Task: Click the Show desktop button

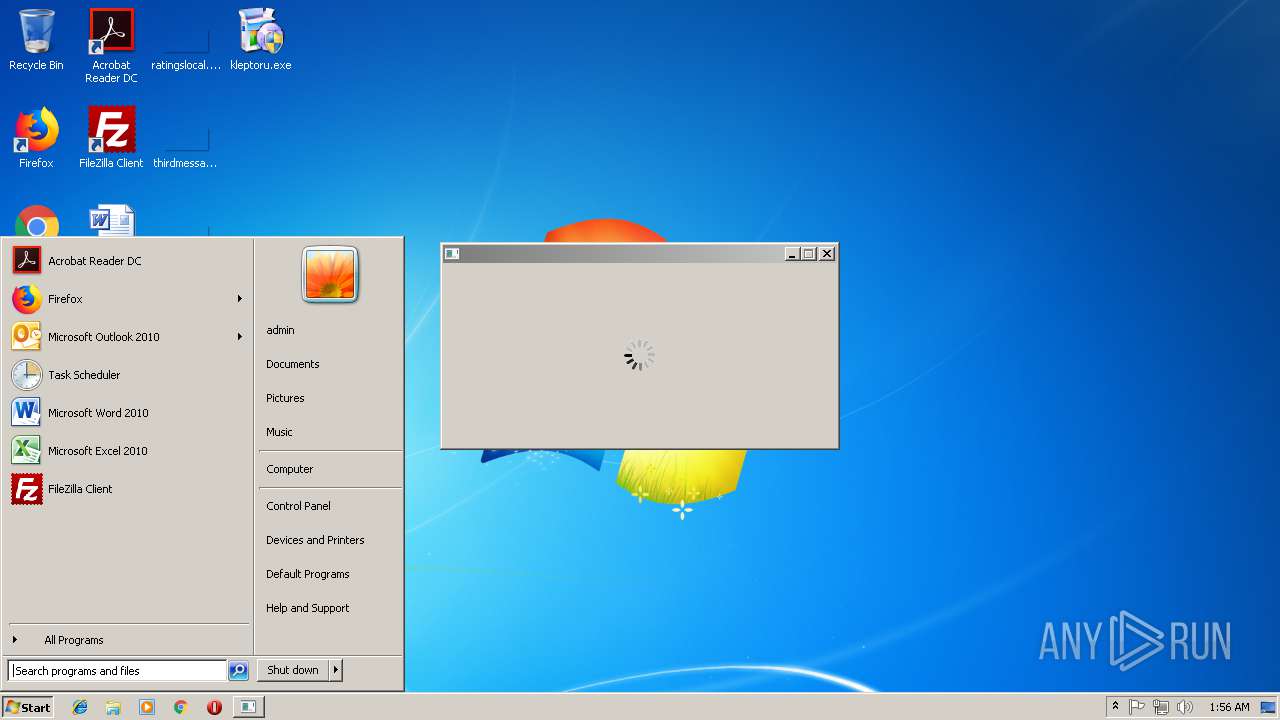Action: (x=1268, y=707)
